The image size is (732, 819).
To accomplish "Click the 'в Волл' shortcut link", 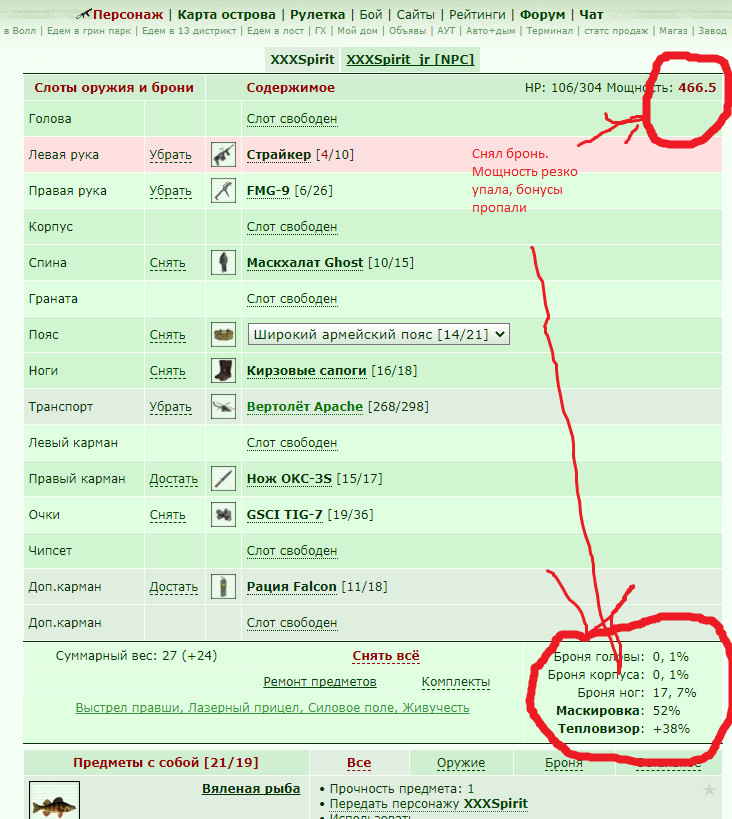I will coord(20,31).
